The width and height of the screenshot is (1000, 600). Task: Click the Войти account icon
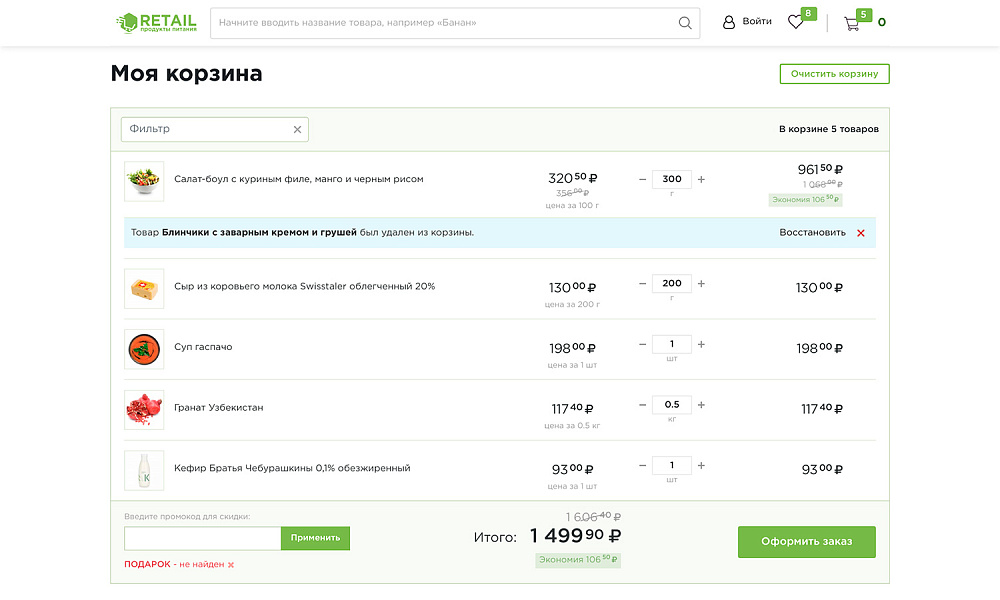pos(729,21)
